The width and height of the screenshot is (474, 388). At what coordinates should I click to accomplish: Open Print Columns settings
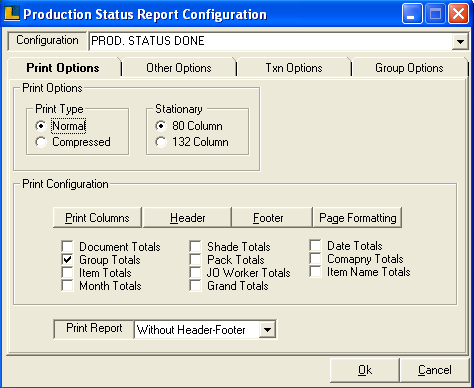[x=97, y=218]
